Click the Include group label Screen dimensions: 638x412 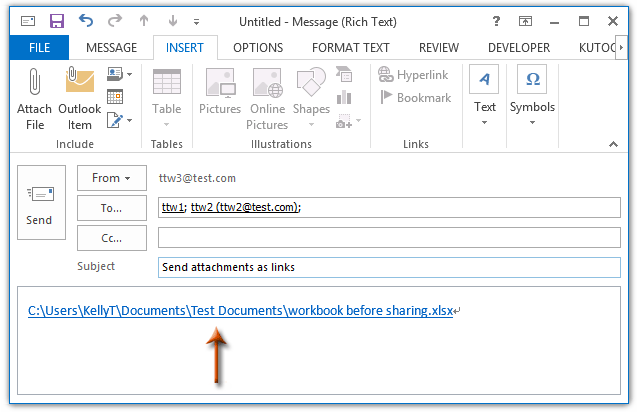point(75,144)
